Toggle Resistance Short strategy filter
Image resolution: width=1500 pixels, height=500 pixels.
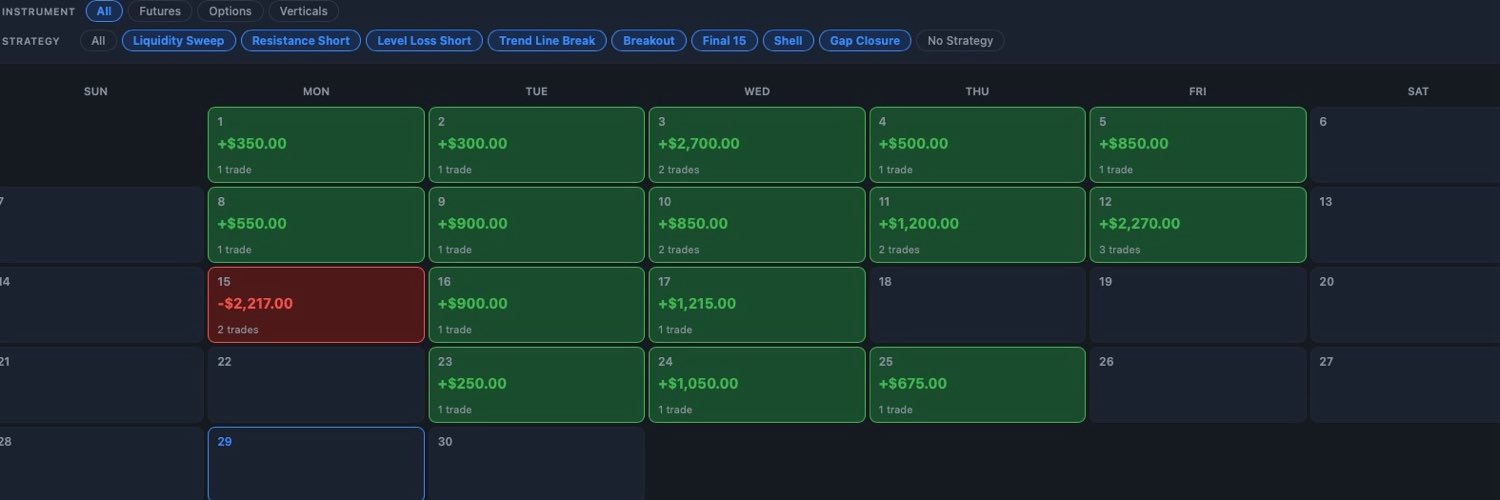tap(301, 41)
